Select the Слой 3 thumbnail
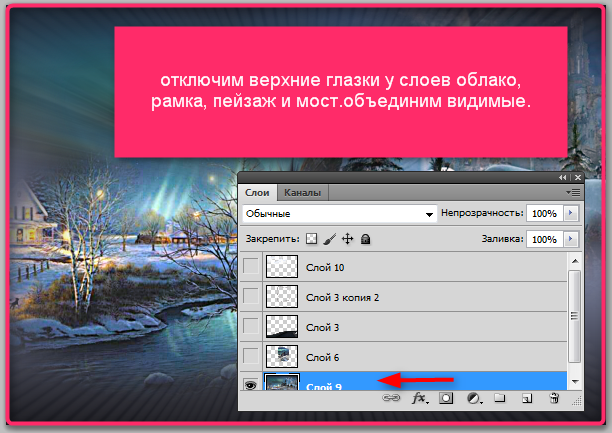 pos(282,326)
